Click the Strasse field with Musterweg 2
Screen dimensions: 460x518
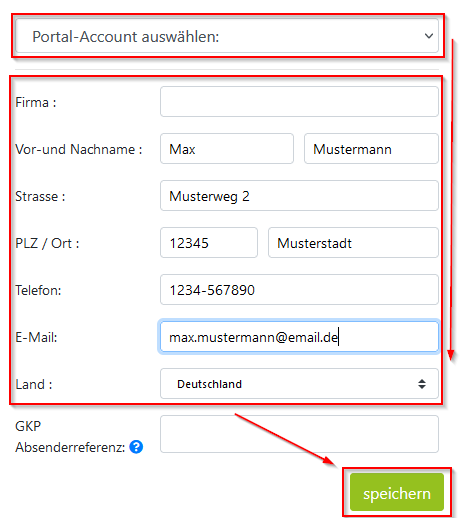[299, 196]
